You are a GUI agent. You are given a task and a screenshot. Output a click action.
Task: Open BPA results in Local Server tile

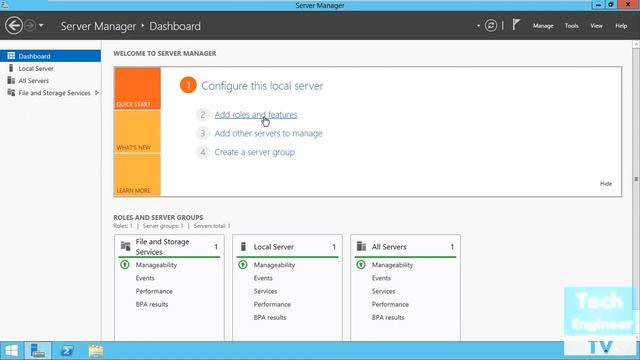pyautogui.click(x=270, y=317)
